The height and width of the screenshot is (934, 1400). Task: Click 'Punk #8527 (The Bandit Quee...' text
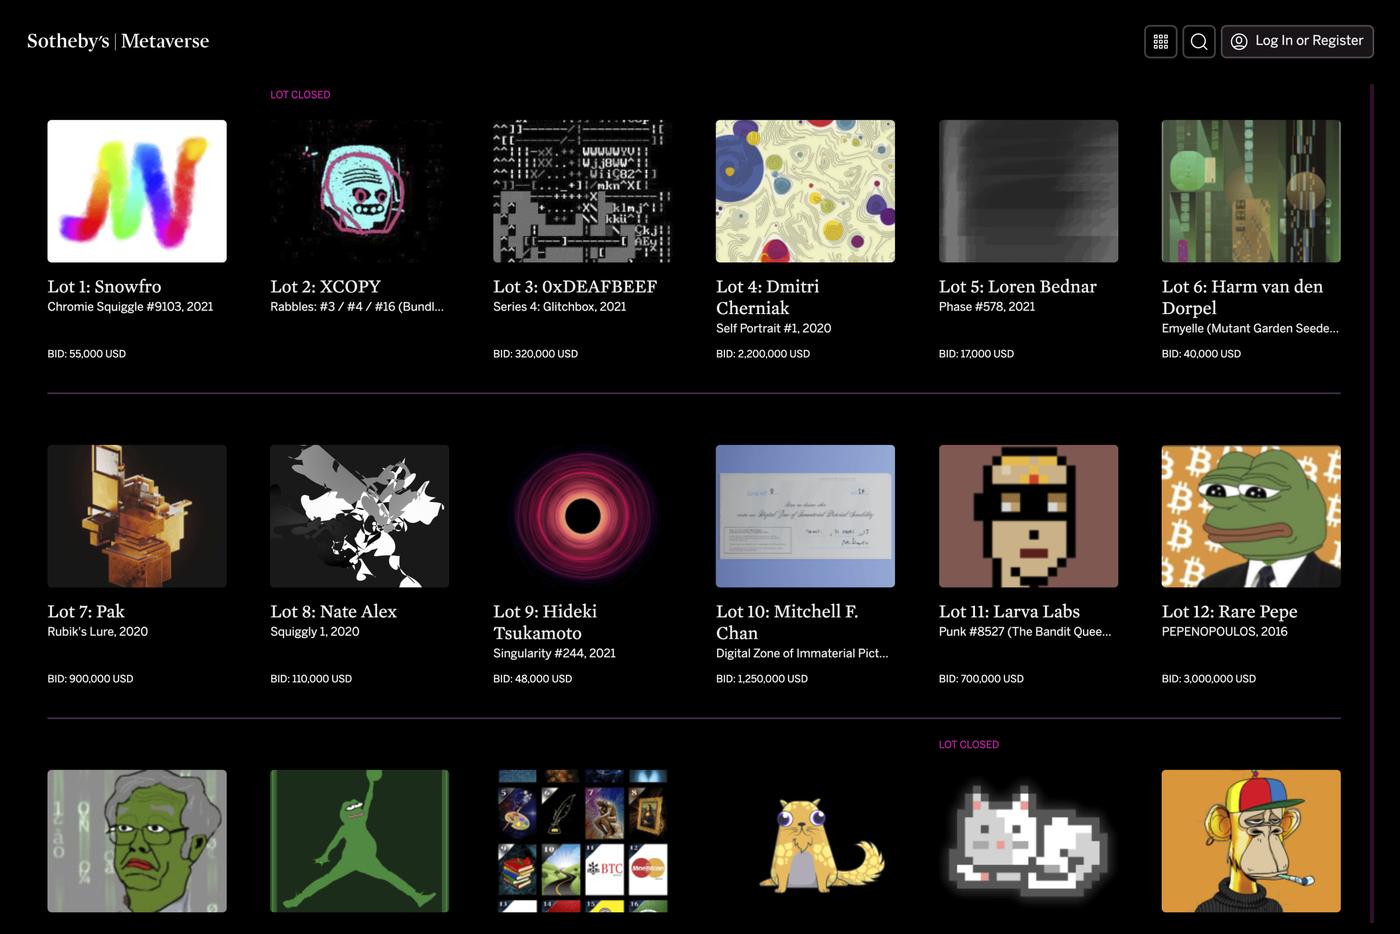click(x=1025, y=632)
